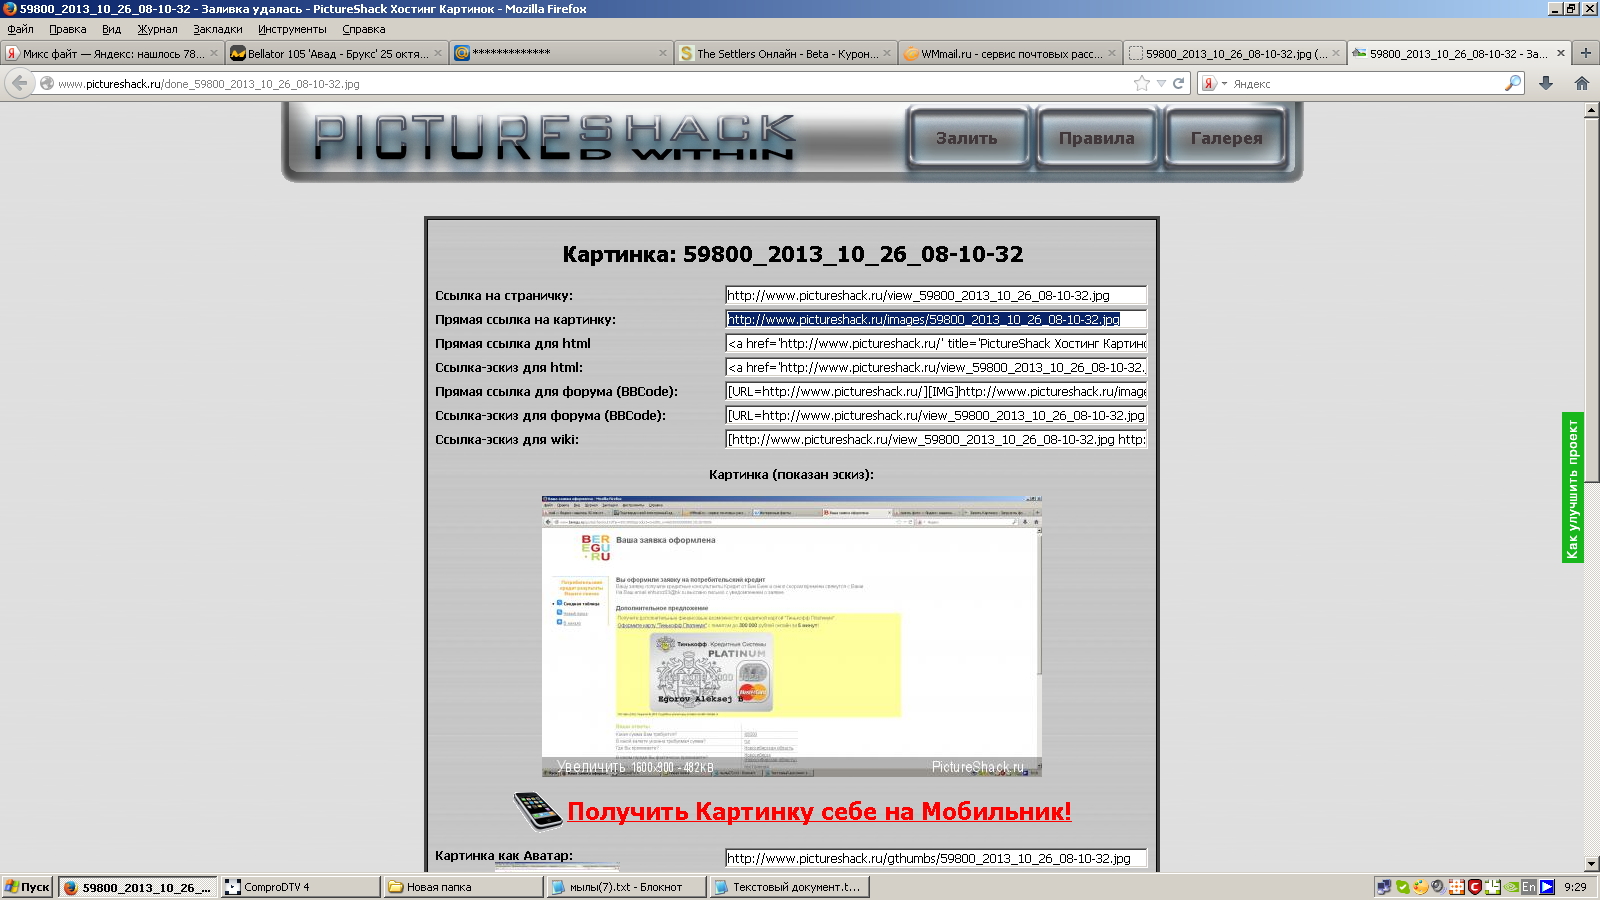Click the 'Картинка: 59800_2013_10_26_08-10-32' heading
The image size is (1600, 900).
tap(792, 254)
